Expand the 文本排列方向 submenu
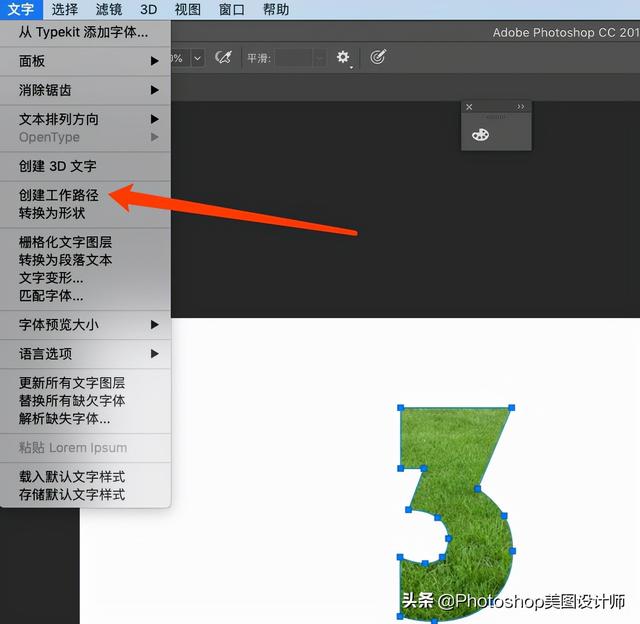 click(85, 119)
